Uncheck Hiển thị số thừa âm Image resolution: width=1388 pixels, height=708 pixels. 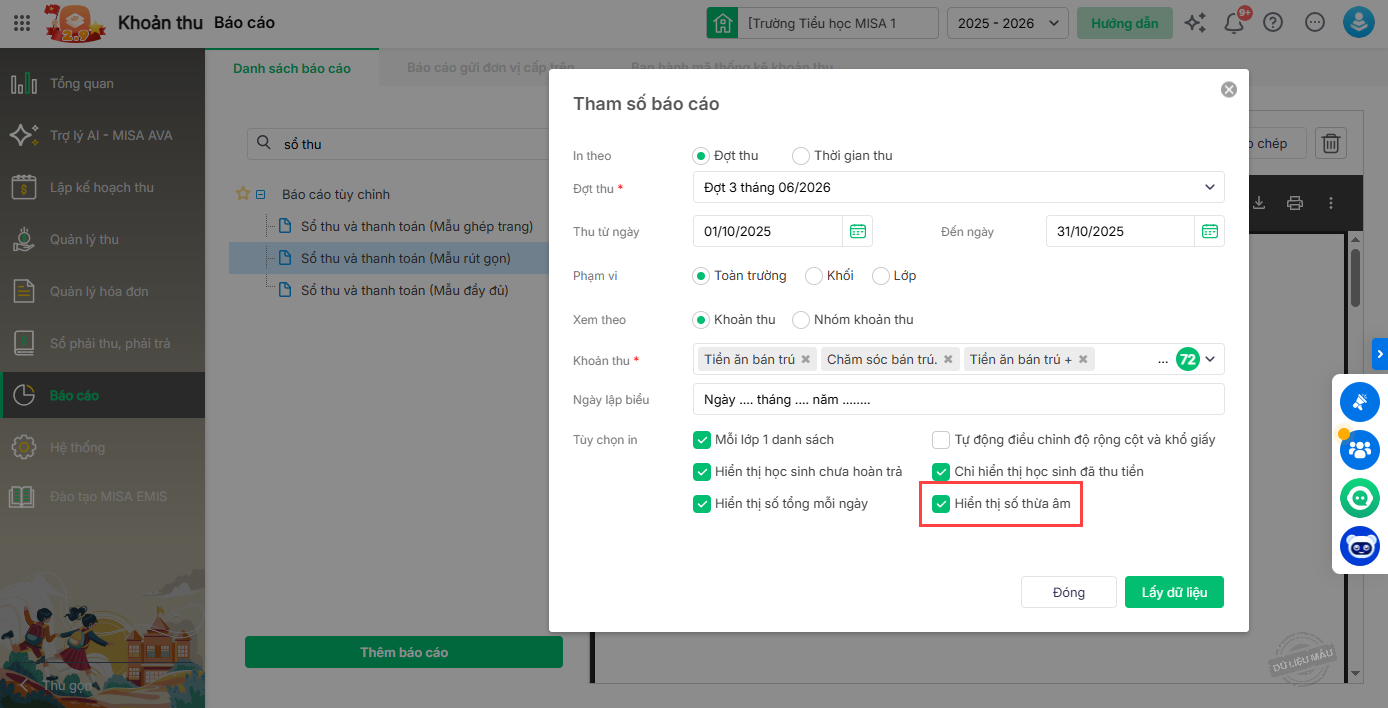pyautogui.click(x=941, y=504)
